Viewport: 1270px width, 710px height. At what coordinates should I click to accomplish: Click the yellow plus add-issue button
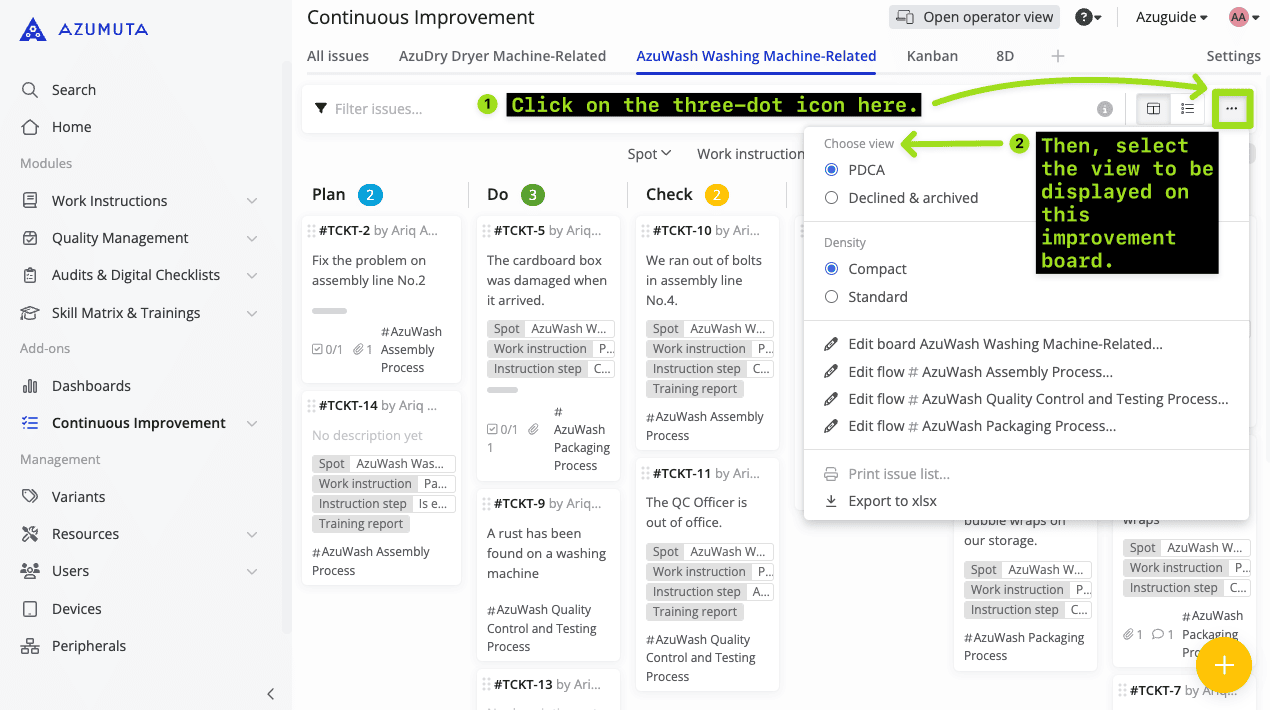tap(1223, 666)
